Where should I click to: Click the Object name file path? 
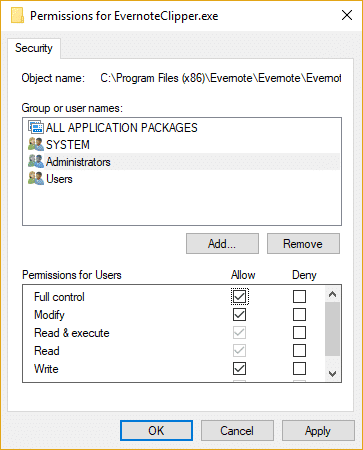(x=221, y=78)
